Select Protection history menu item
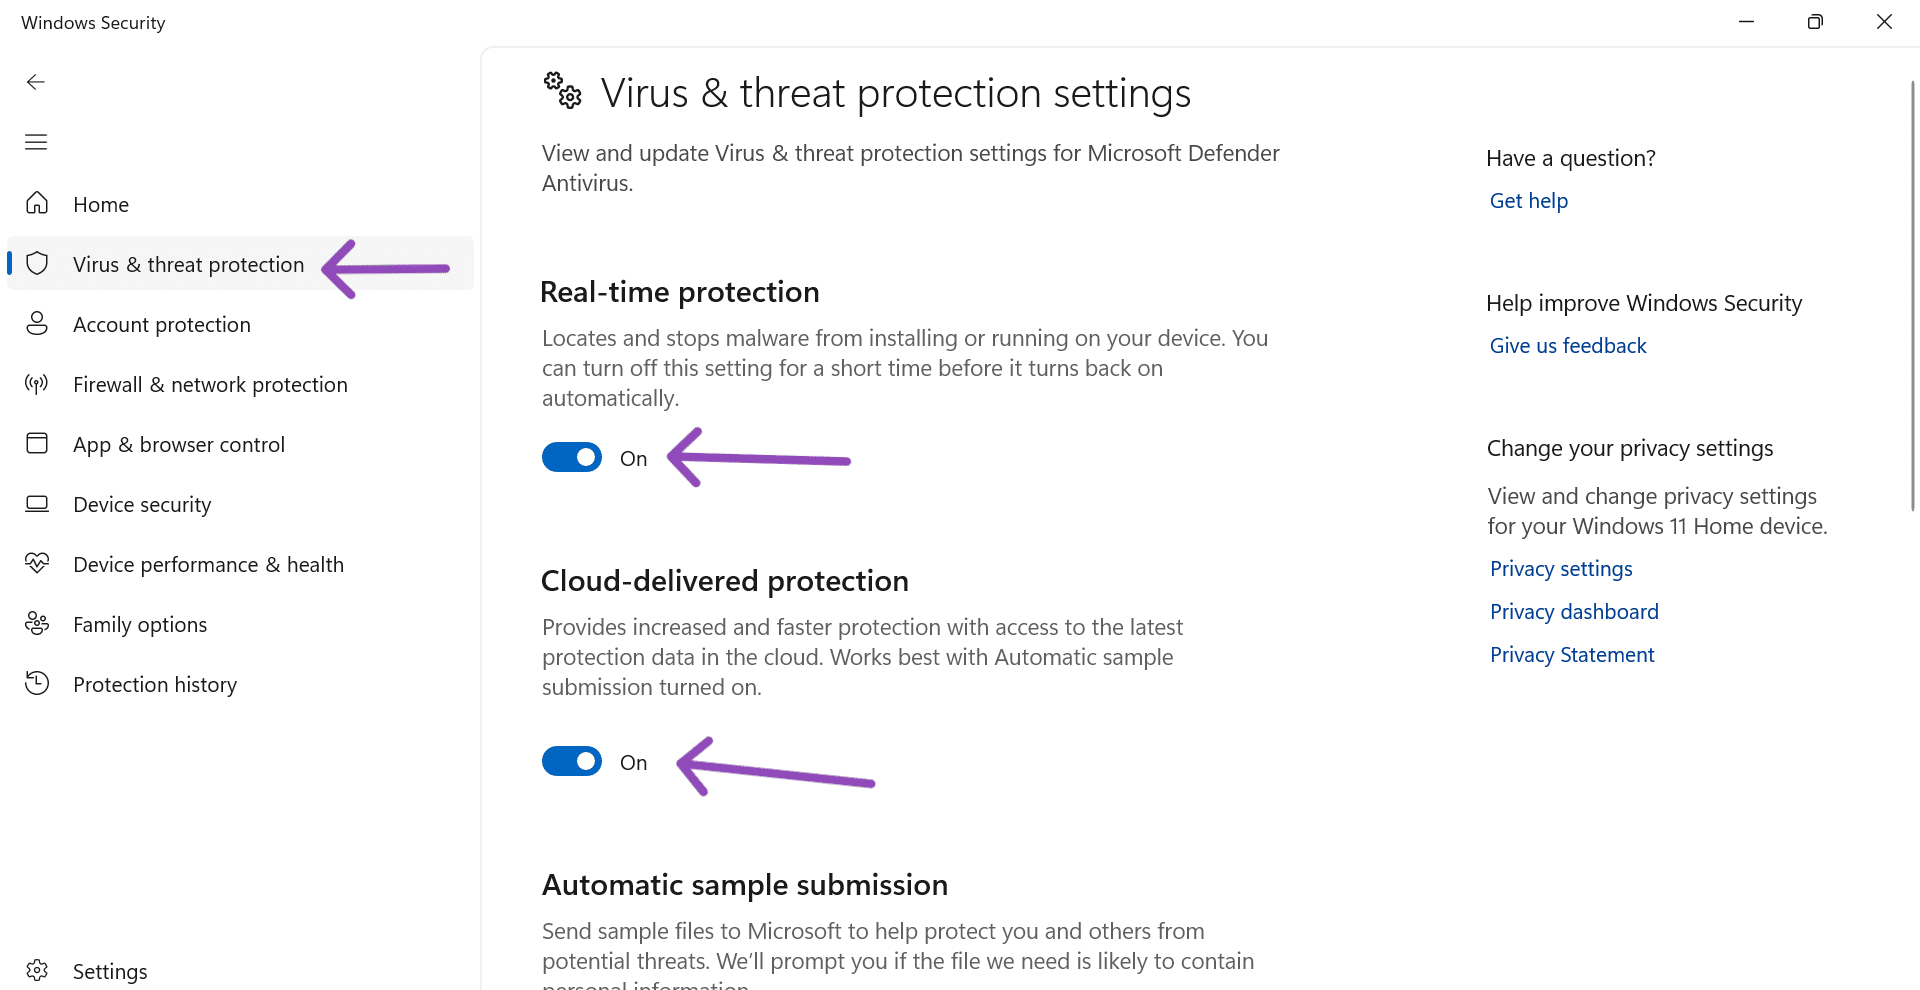 (155, 685)
